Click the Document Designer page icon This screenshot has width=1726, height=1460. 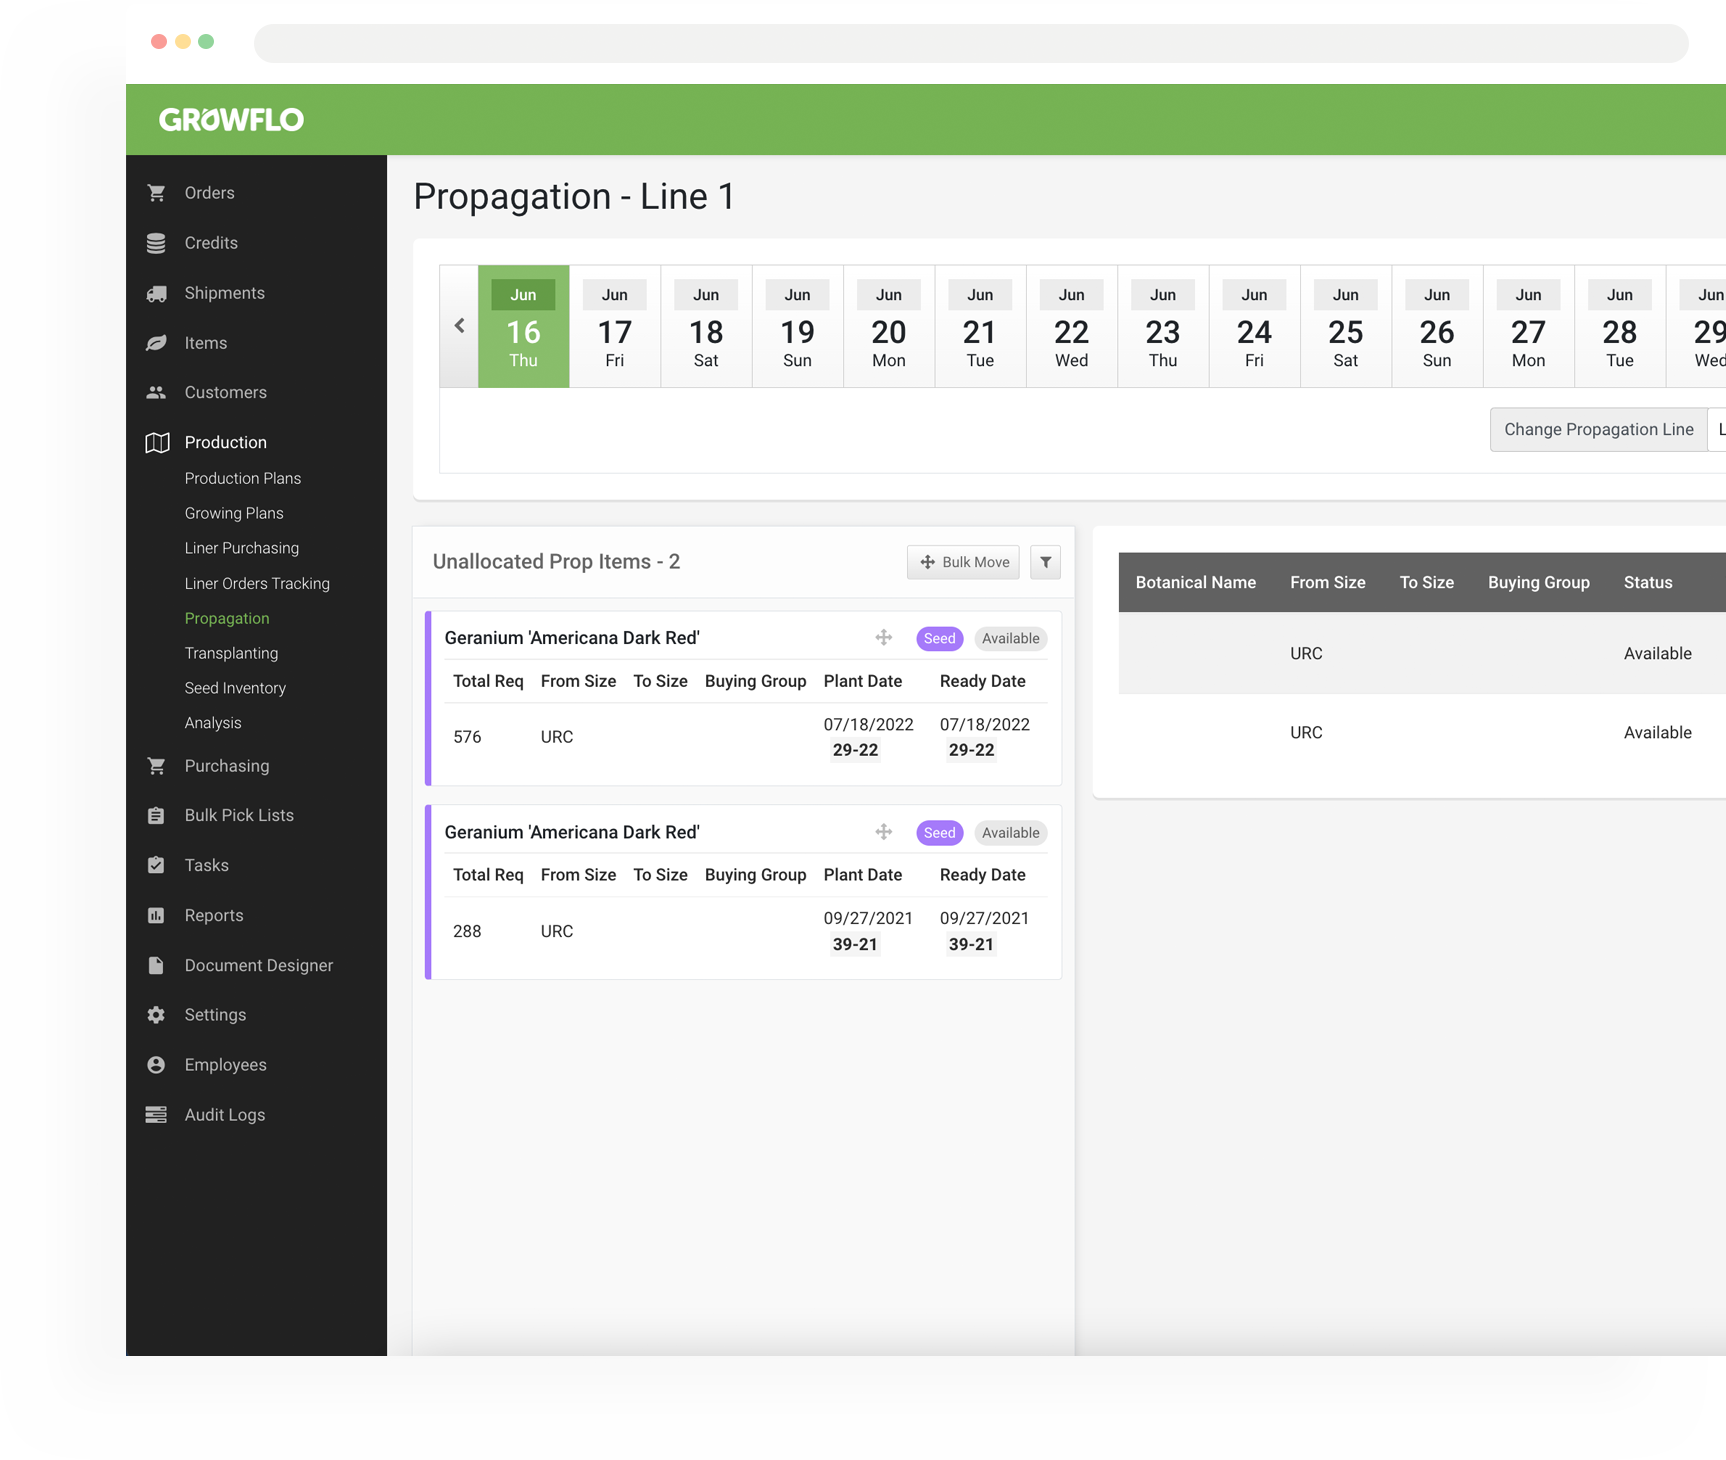[x=156, y=965]
